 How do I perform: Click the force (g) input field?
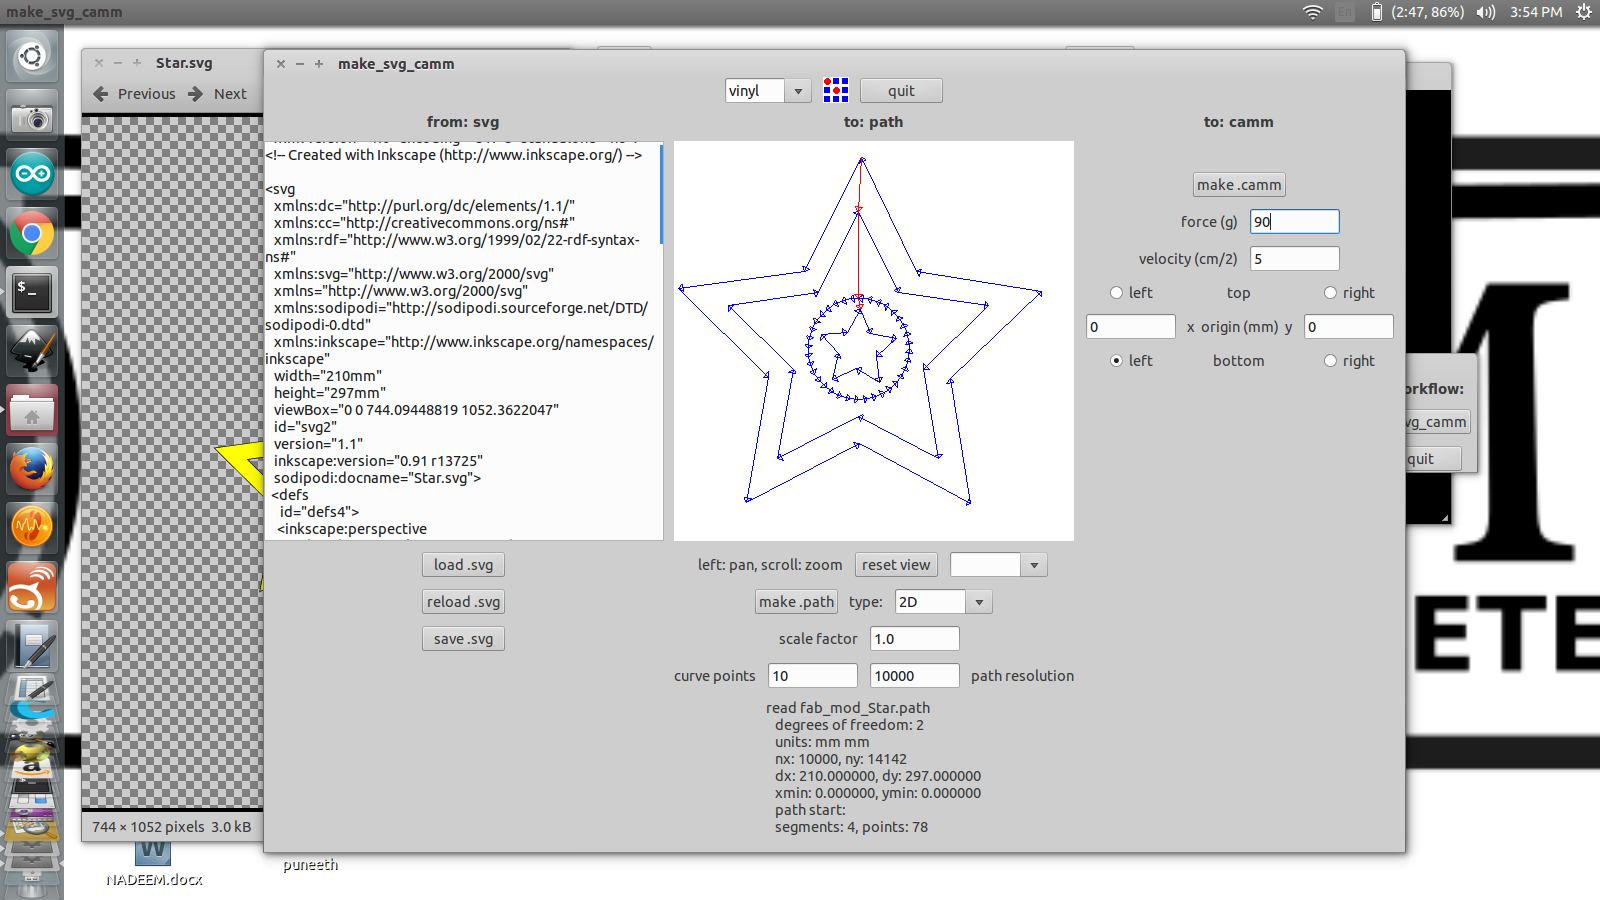click(x=1294, y=222)
